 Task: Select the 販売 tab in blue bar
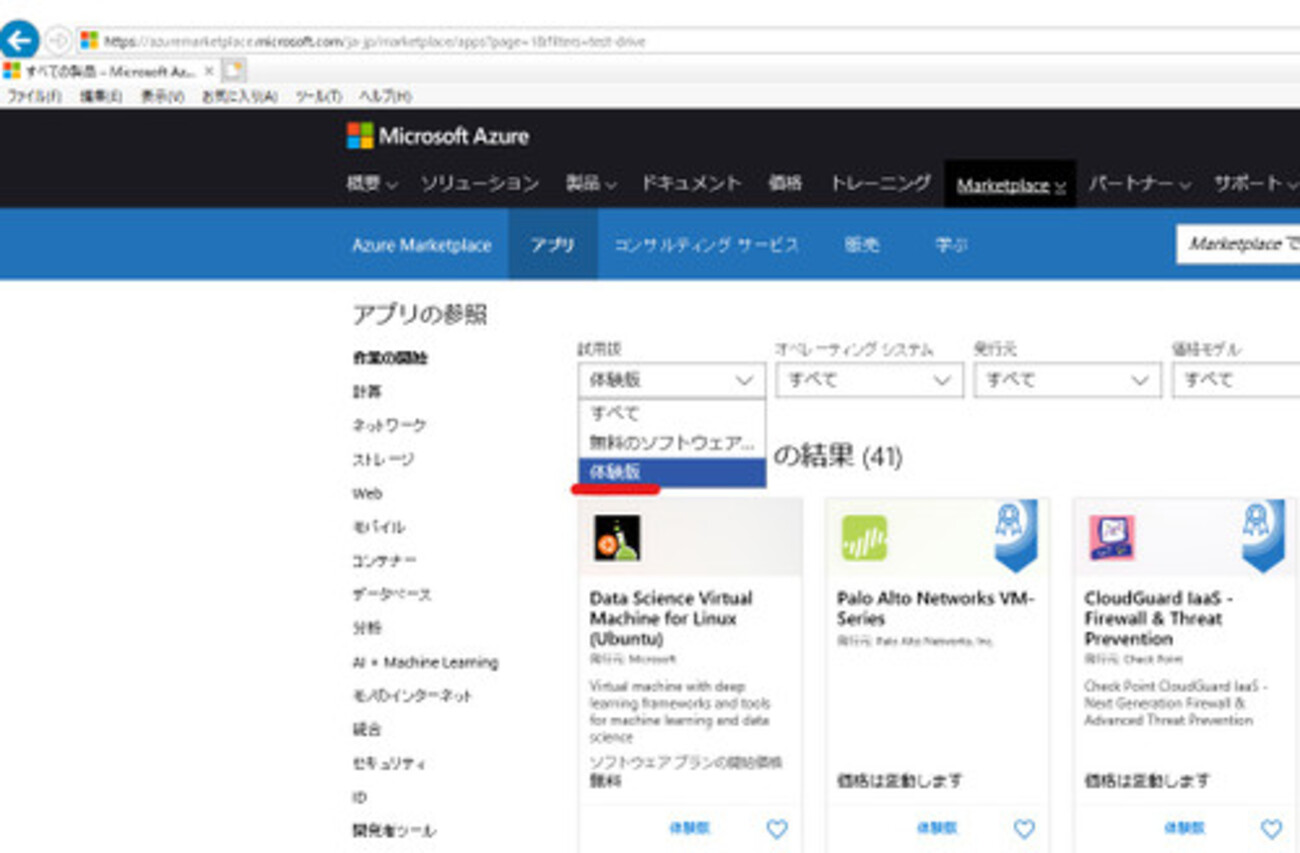[862, 245]
